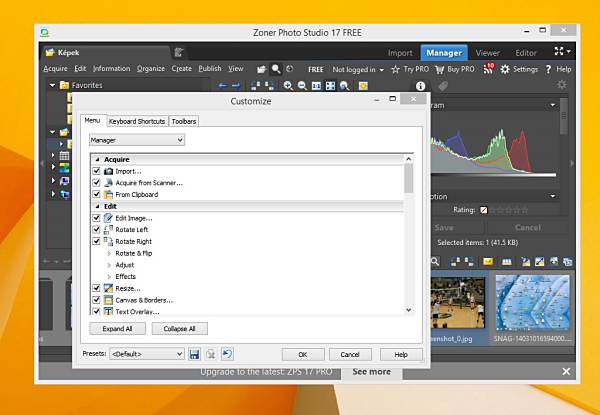Expand the Effects submenu
The image size is (600, 415).
pyautogui.click(x=109, y=276)
